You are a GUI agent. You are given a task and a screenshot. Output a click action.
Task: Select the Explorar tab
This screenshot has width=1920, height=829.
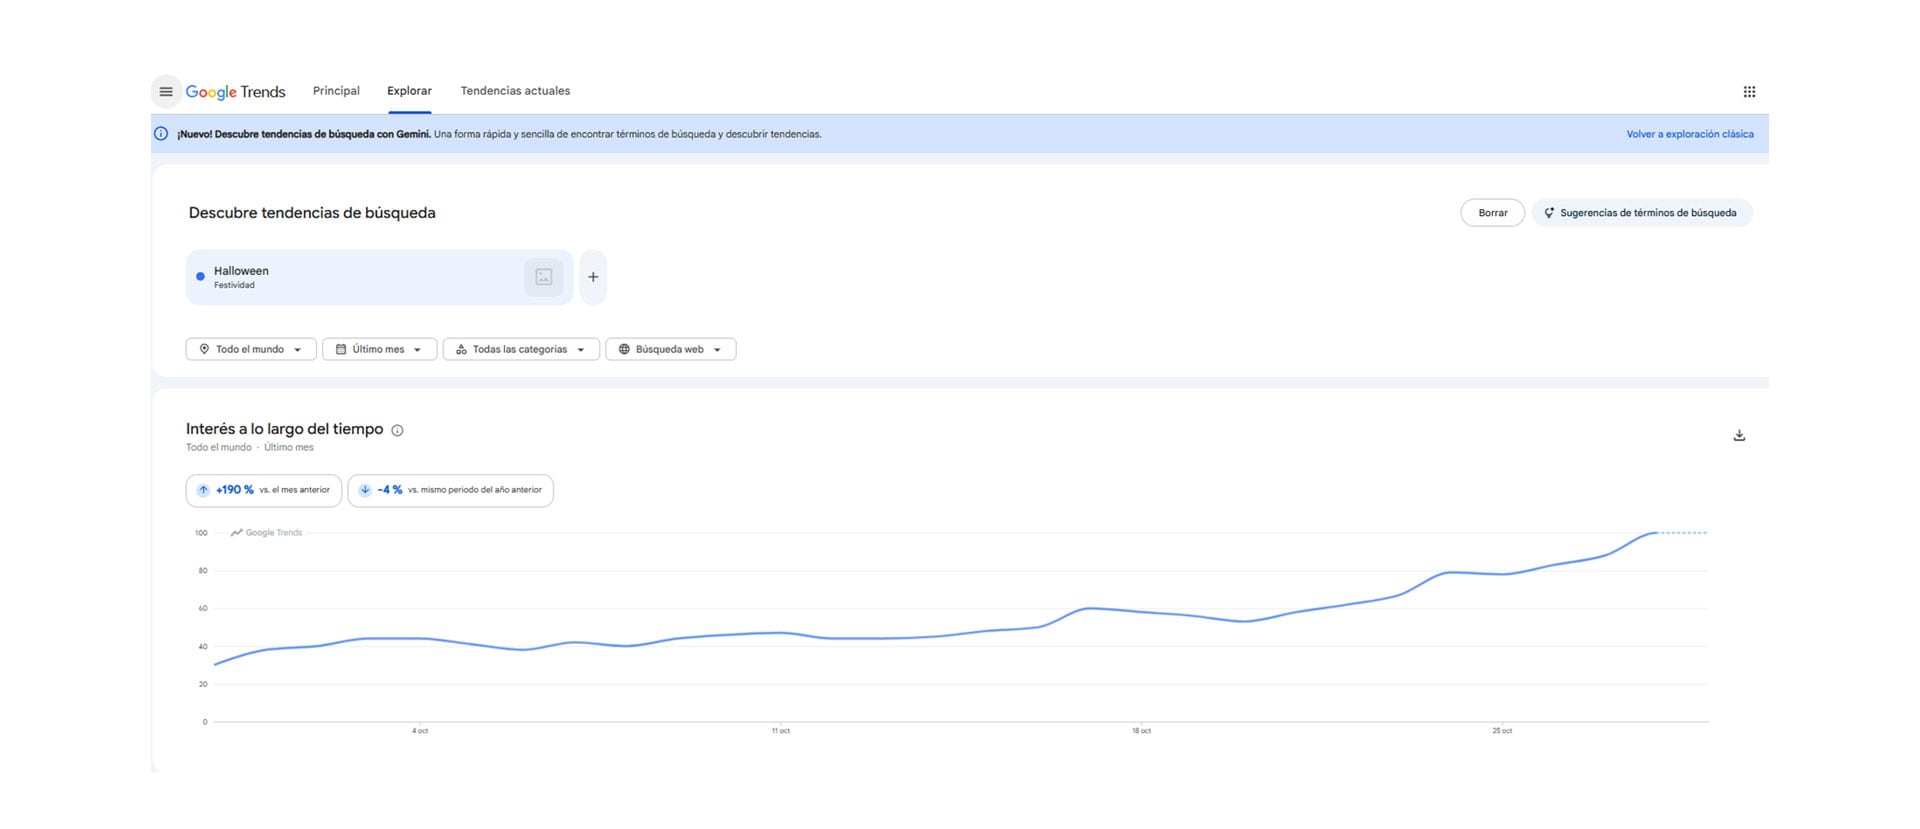click(x=409, y=91)
